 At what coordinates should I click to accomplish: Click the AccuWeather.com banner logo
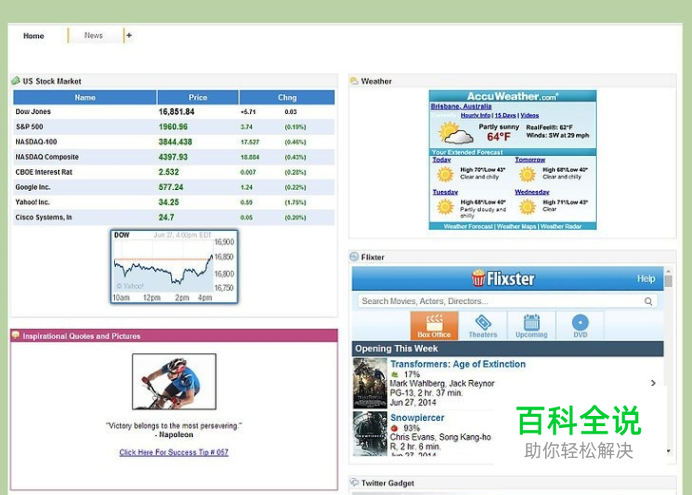[x=512, y=96]
